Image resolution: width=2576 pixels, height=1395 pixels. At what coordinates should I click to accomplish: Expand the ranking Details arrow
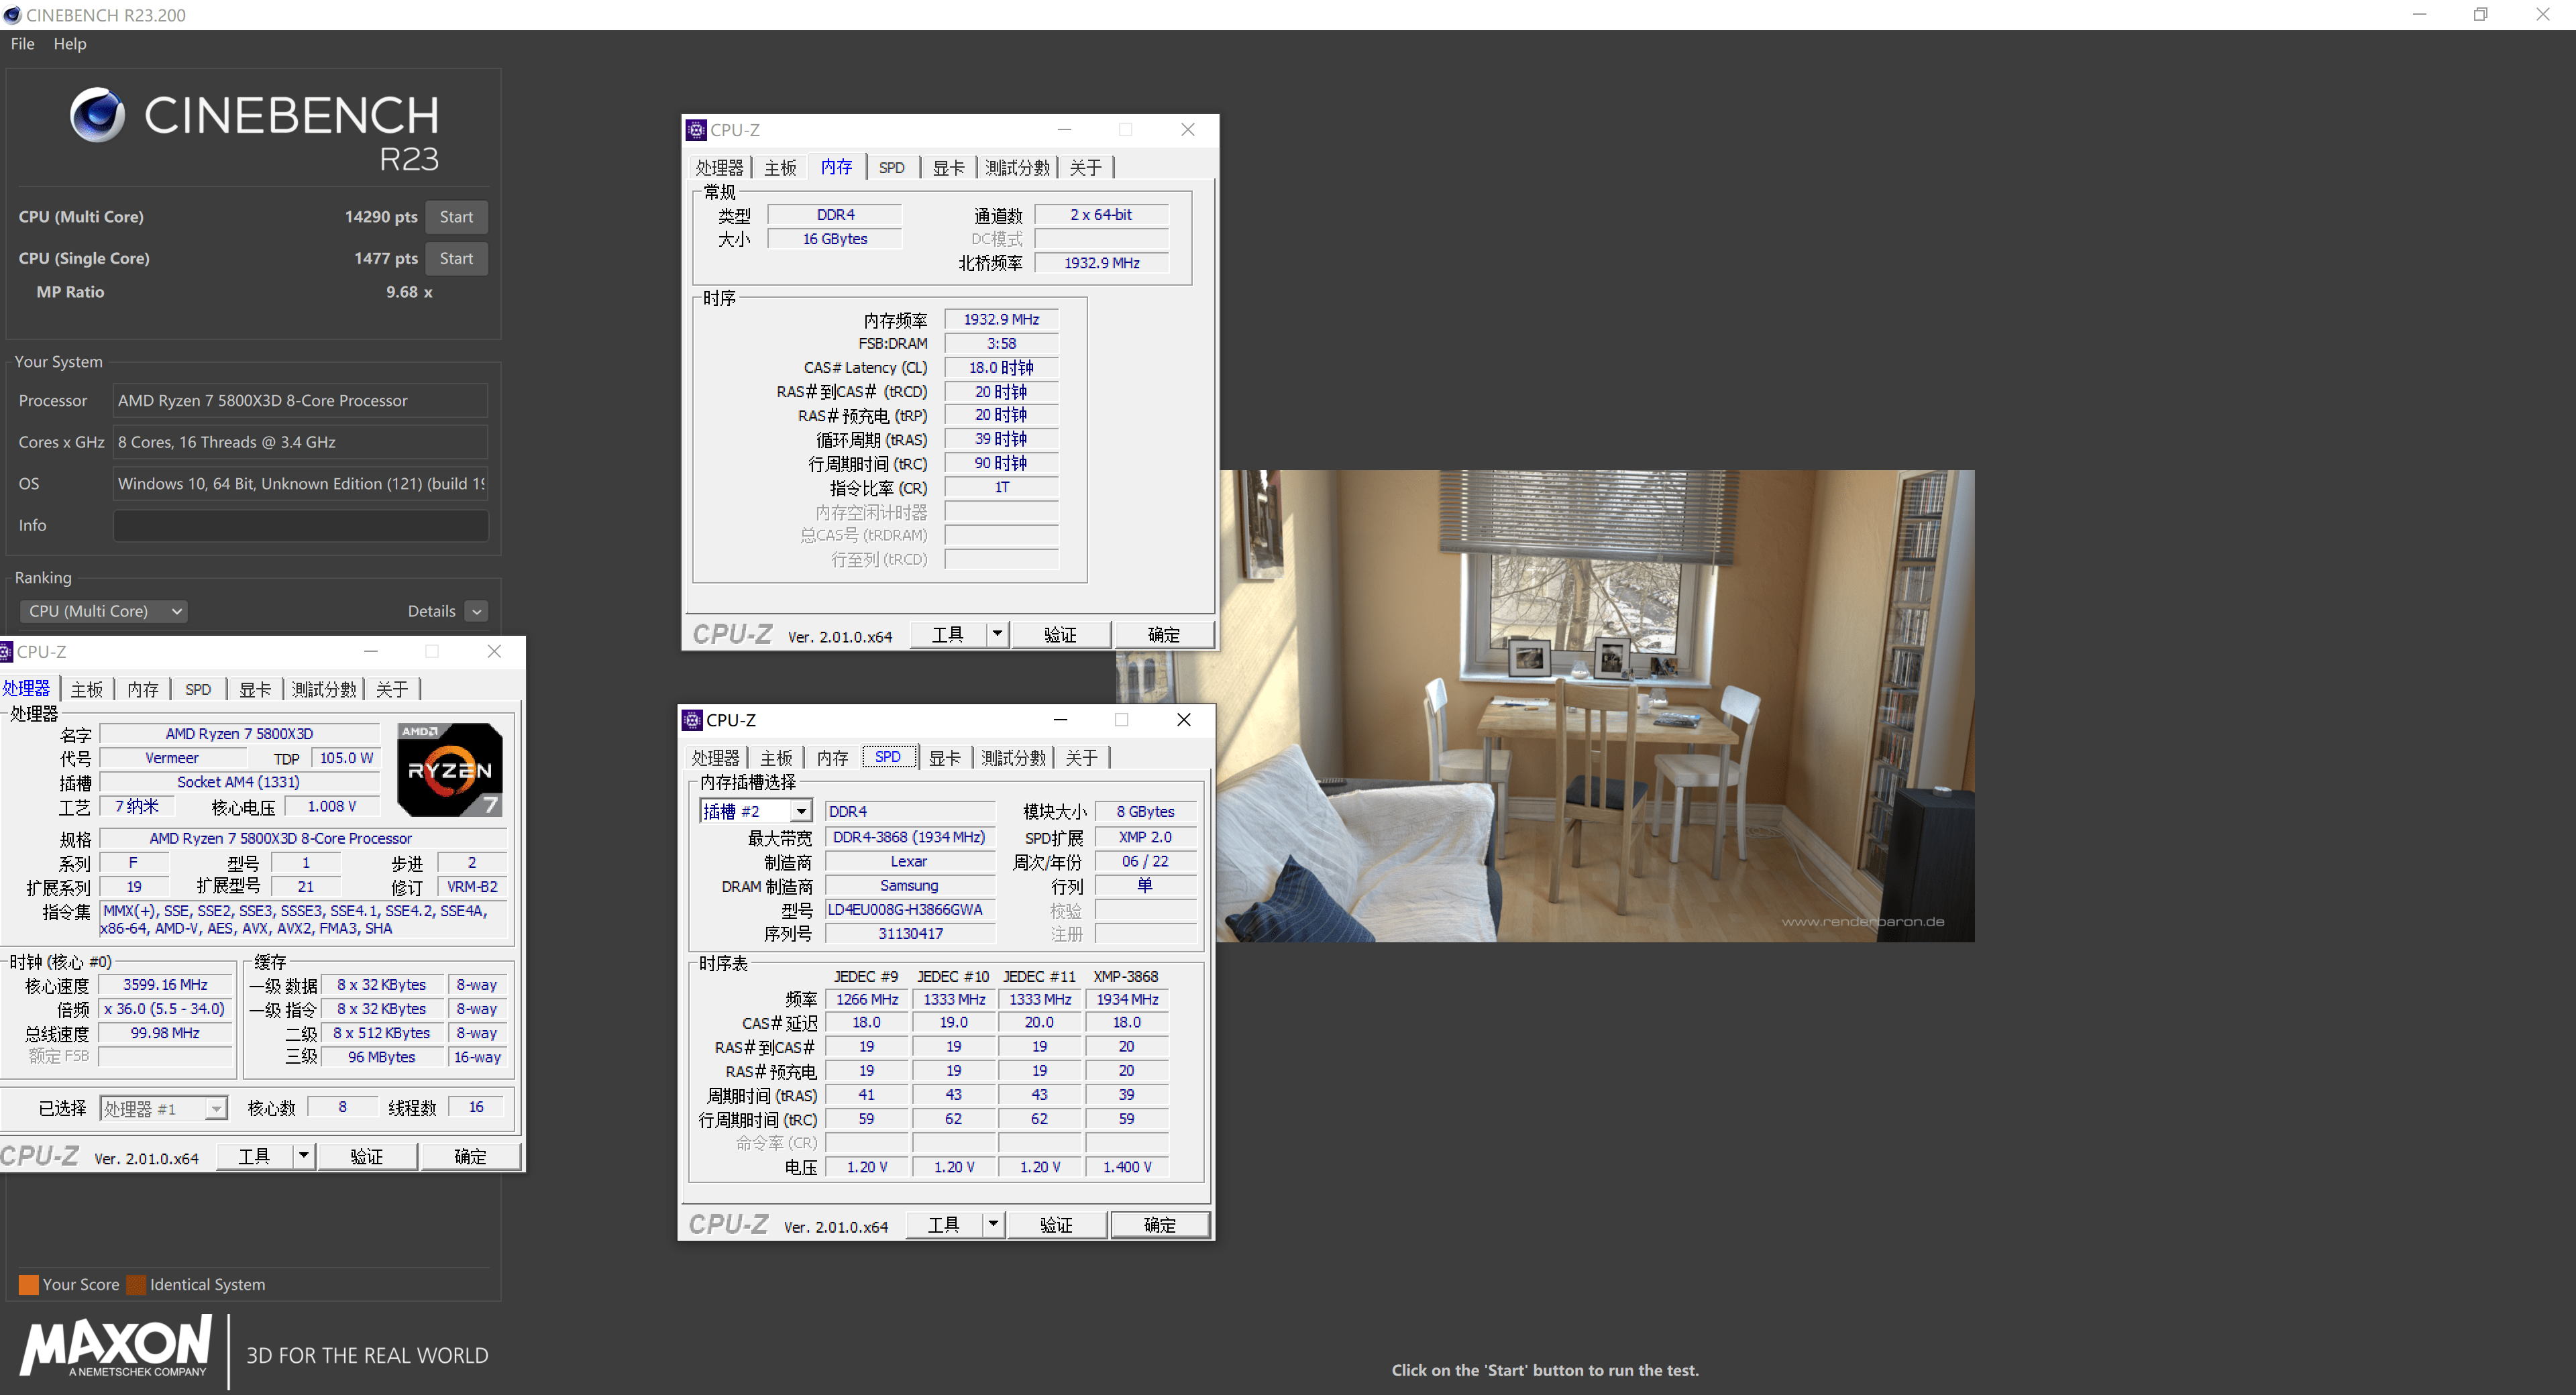click(477, 612)
